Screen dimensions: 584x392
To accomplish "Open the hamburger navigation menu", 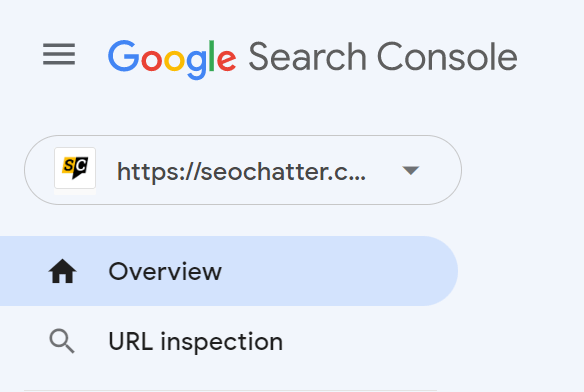I will point(59,54).
